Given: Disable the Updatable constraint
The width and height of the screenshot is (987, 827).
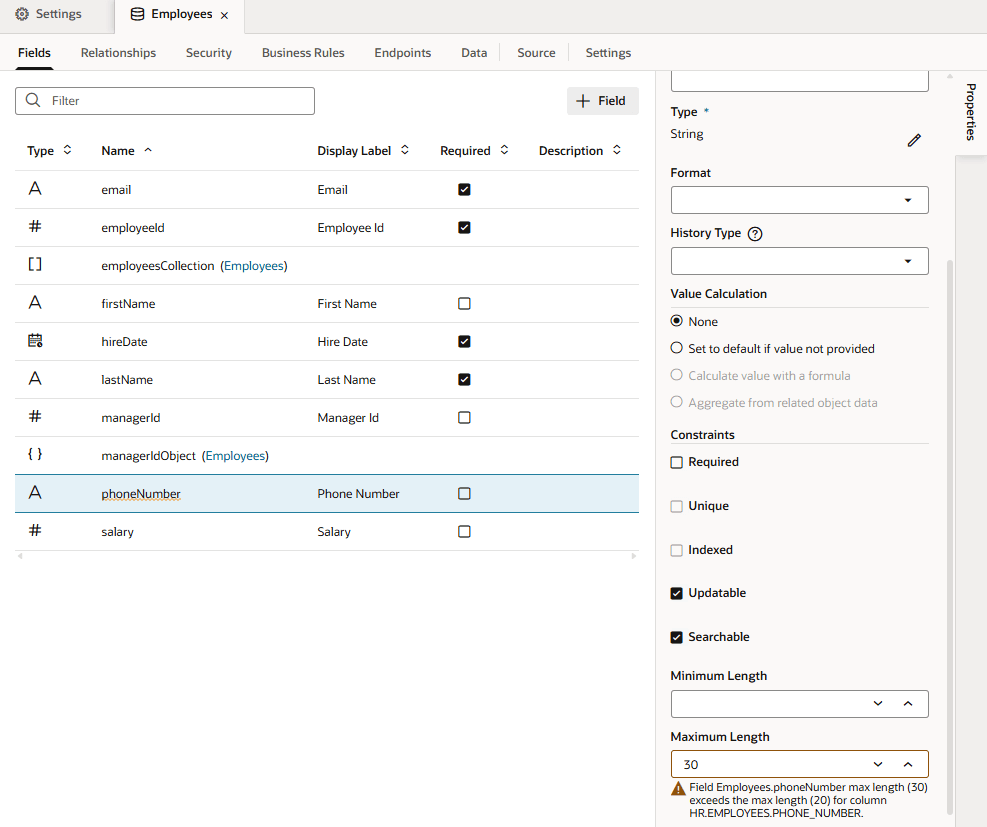Looking at the screenshot, I should [677, 594].
